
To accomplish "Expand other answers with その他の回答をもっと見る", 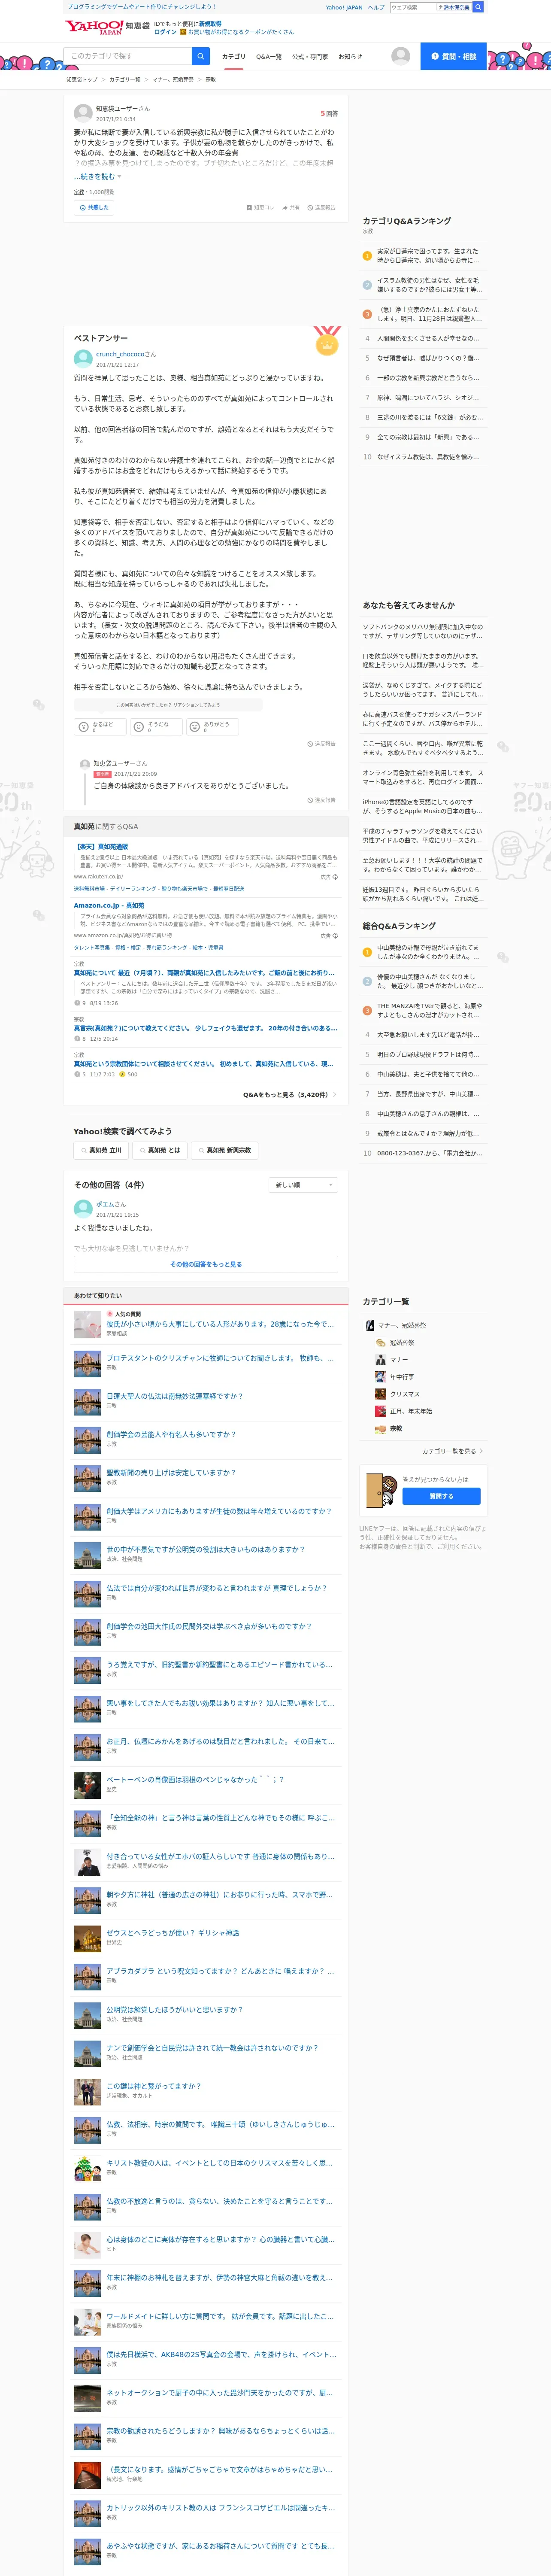I will [206, 1264].
